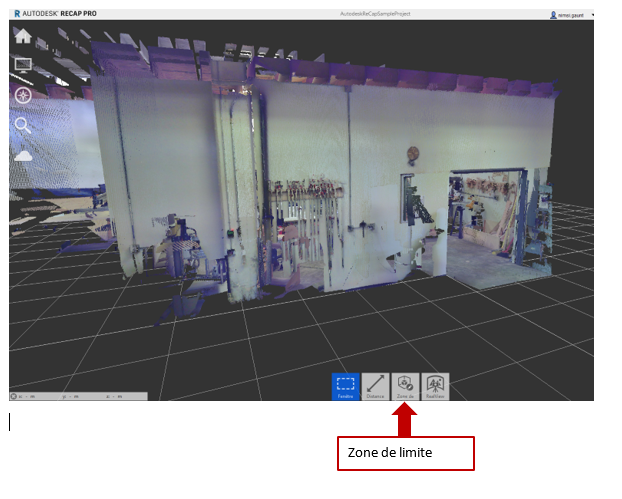Open the cloud sharing icon

(22, 156)
